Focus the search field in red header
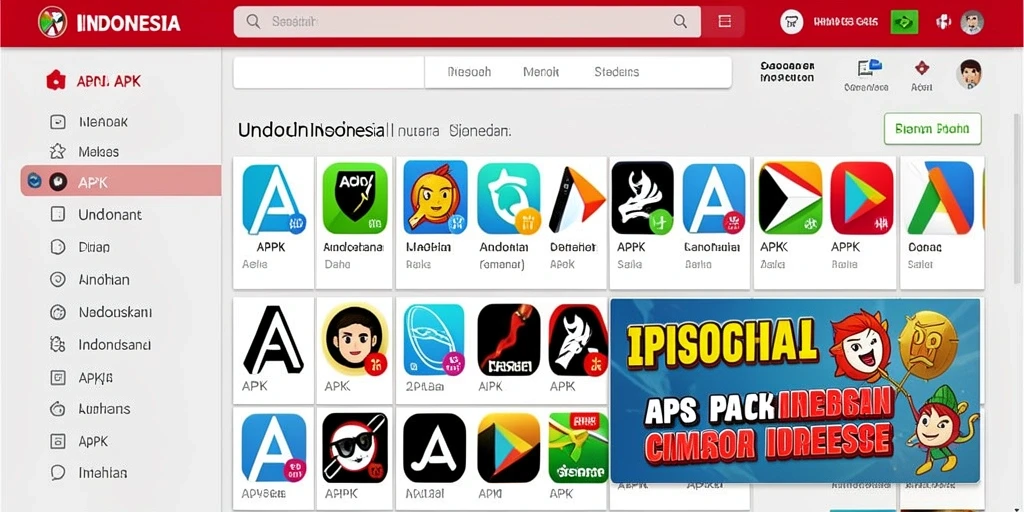This screenshot has width=1024, height=512. (x=467, y=22)
